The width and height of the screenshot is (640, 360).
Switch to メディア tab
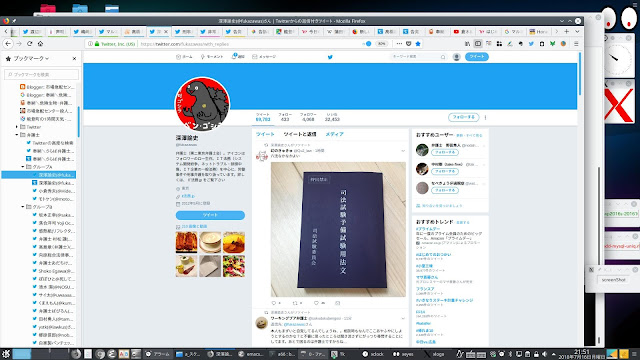334,134
